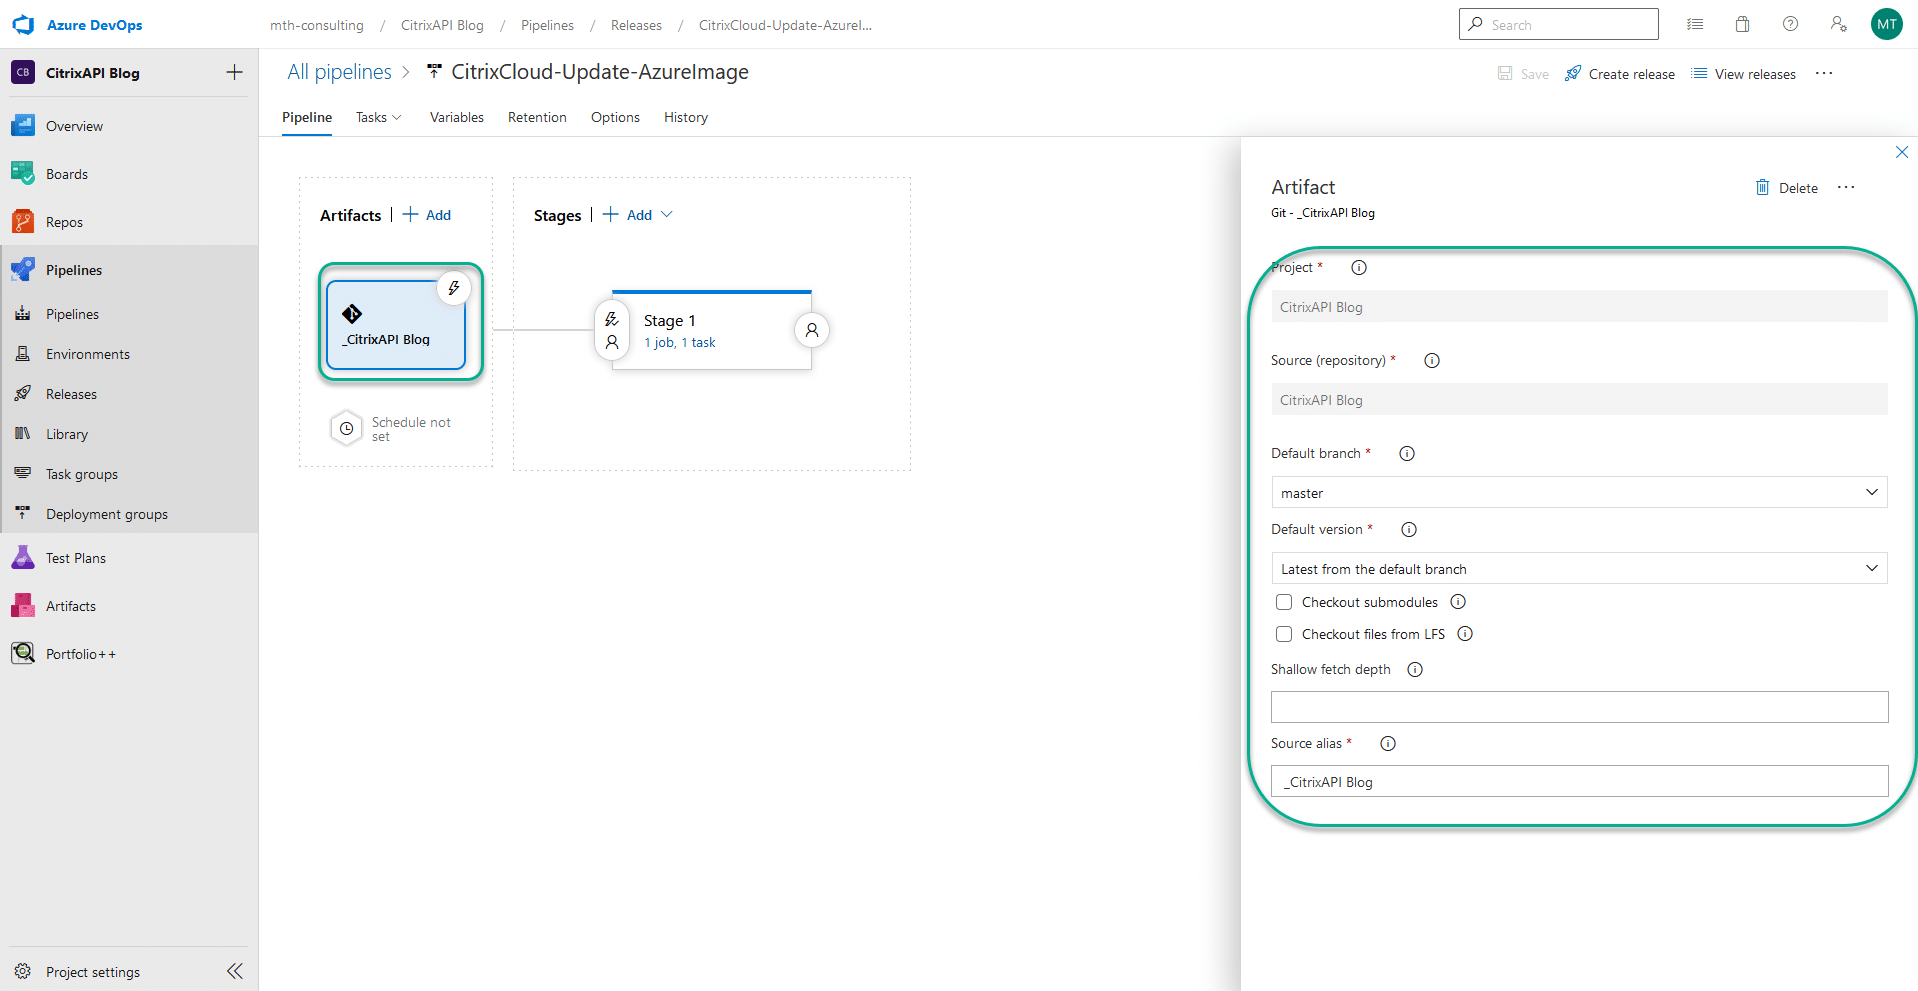Viewport: 1918px width, 991px height.
Task: Open the MT profile avatar
Action: [1886, 24]
